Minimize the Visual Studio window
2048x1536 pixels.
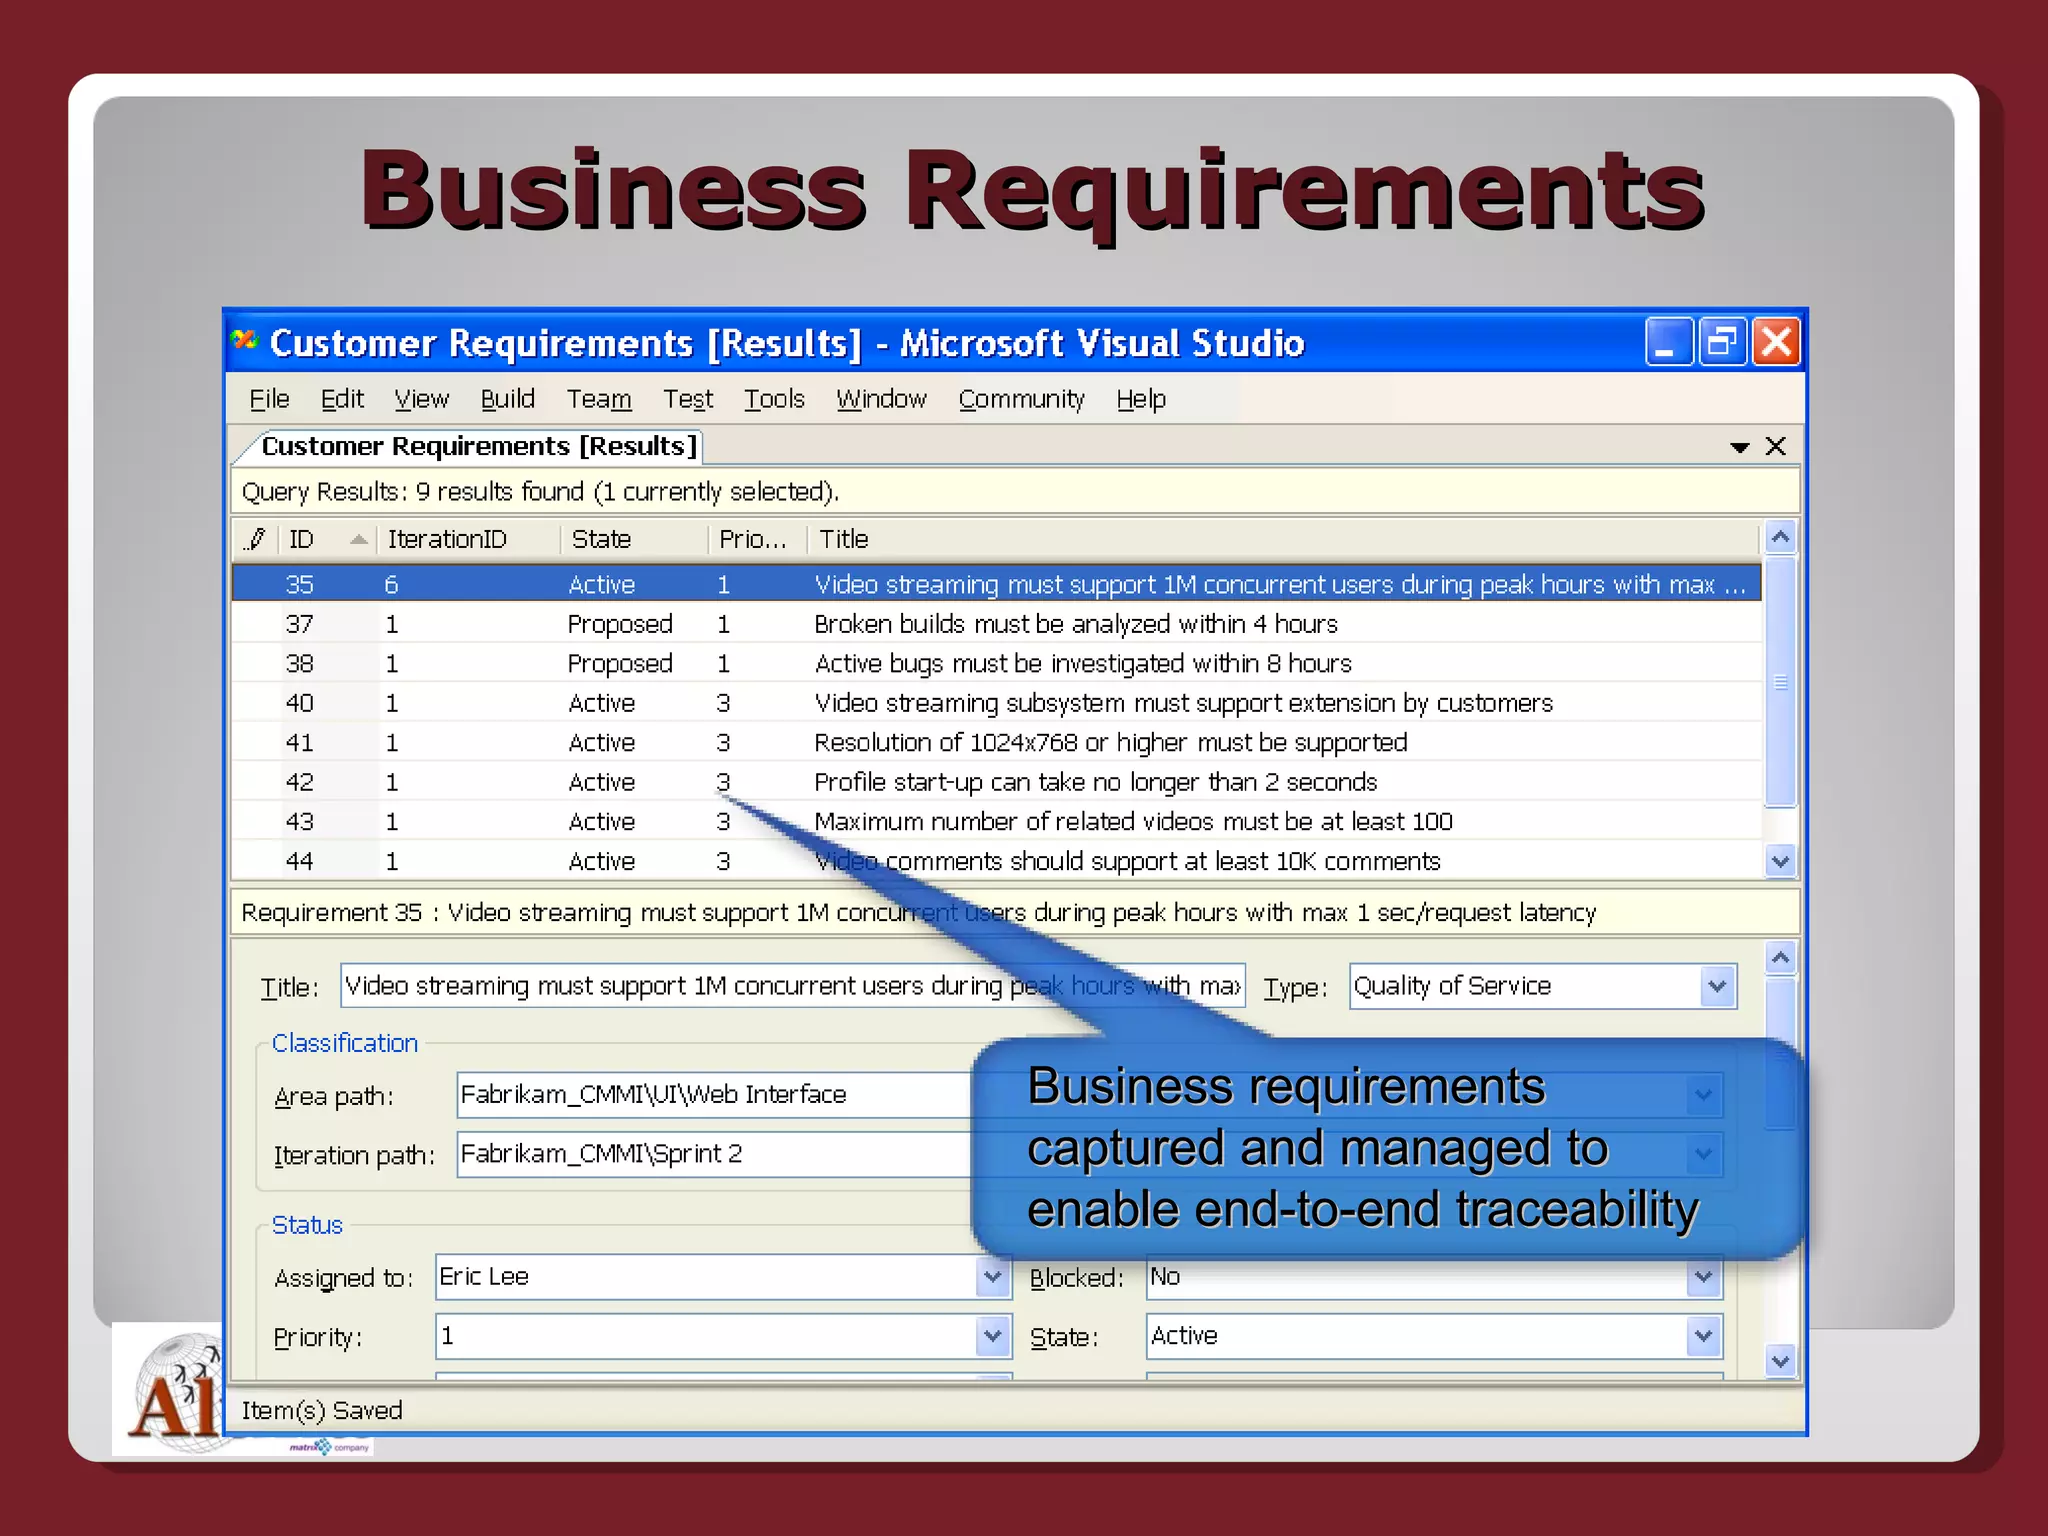pyautogui.click(x=1669, y=342)
